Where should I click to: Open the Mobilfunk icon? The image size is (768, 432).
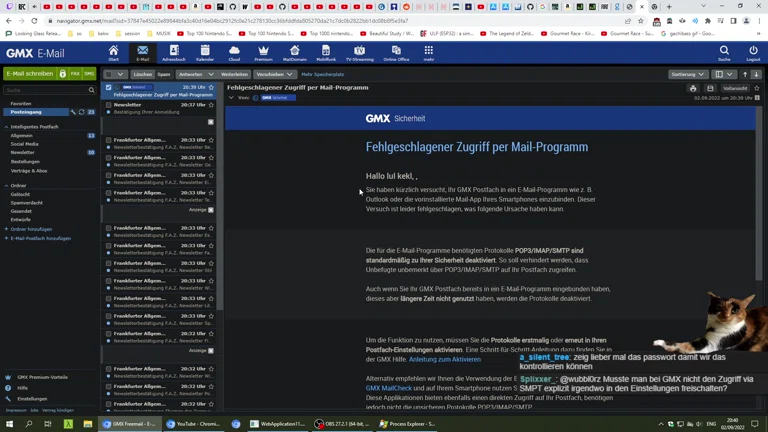(x=326, y=53)
